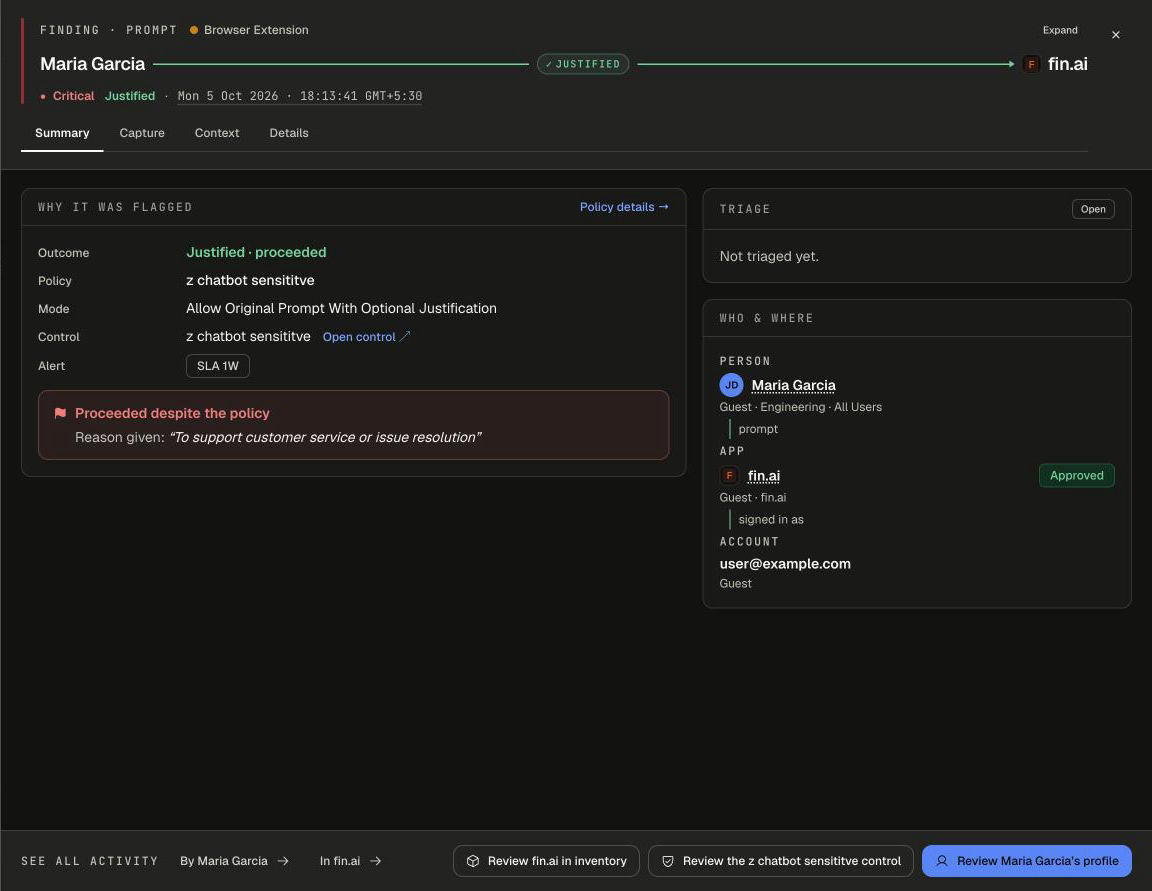The height and width of the screenshot is (891, 1152).
Task: Open the Capture tab
Action: pyautogui.click(x=142, y=133)
